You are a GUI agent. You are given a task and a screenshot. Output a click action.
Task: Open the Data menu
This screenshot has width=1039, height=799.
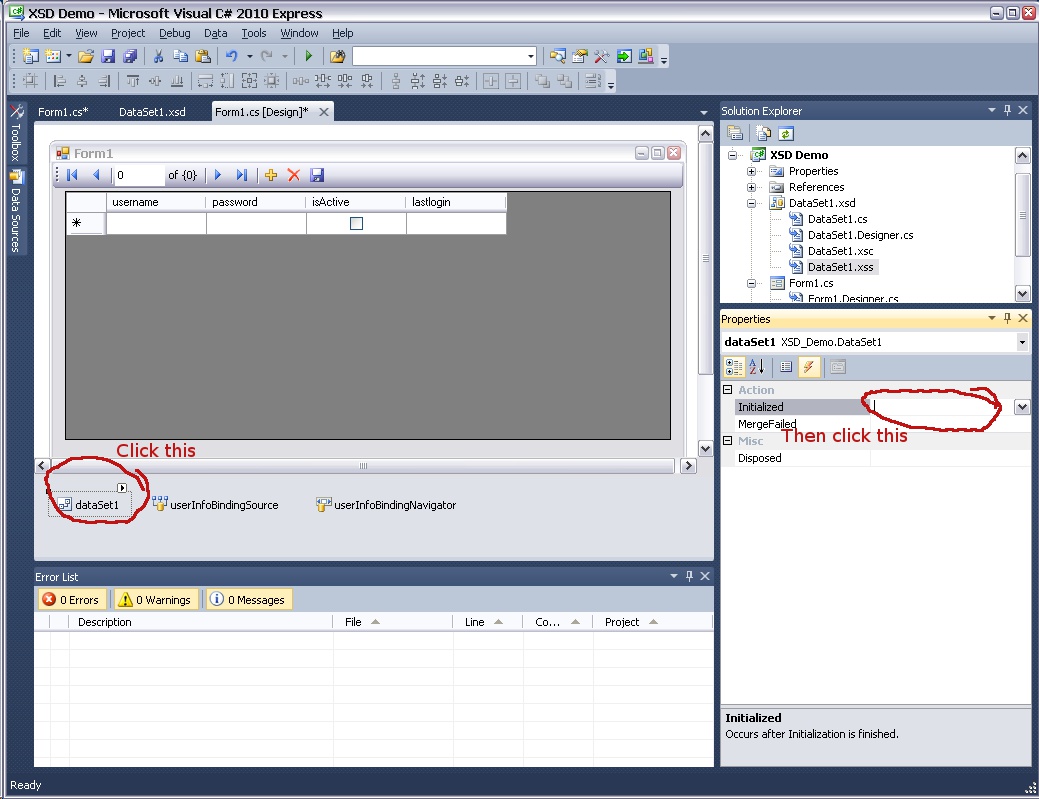point(215,33)
